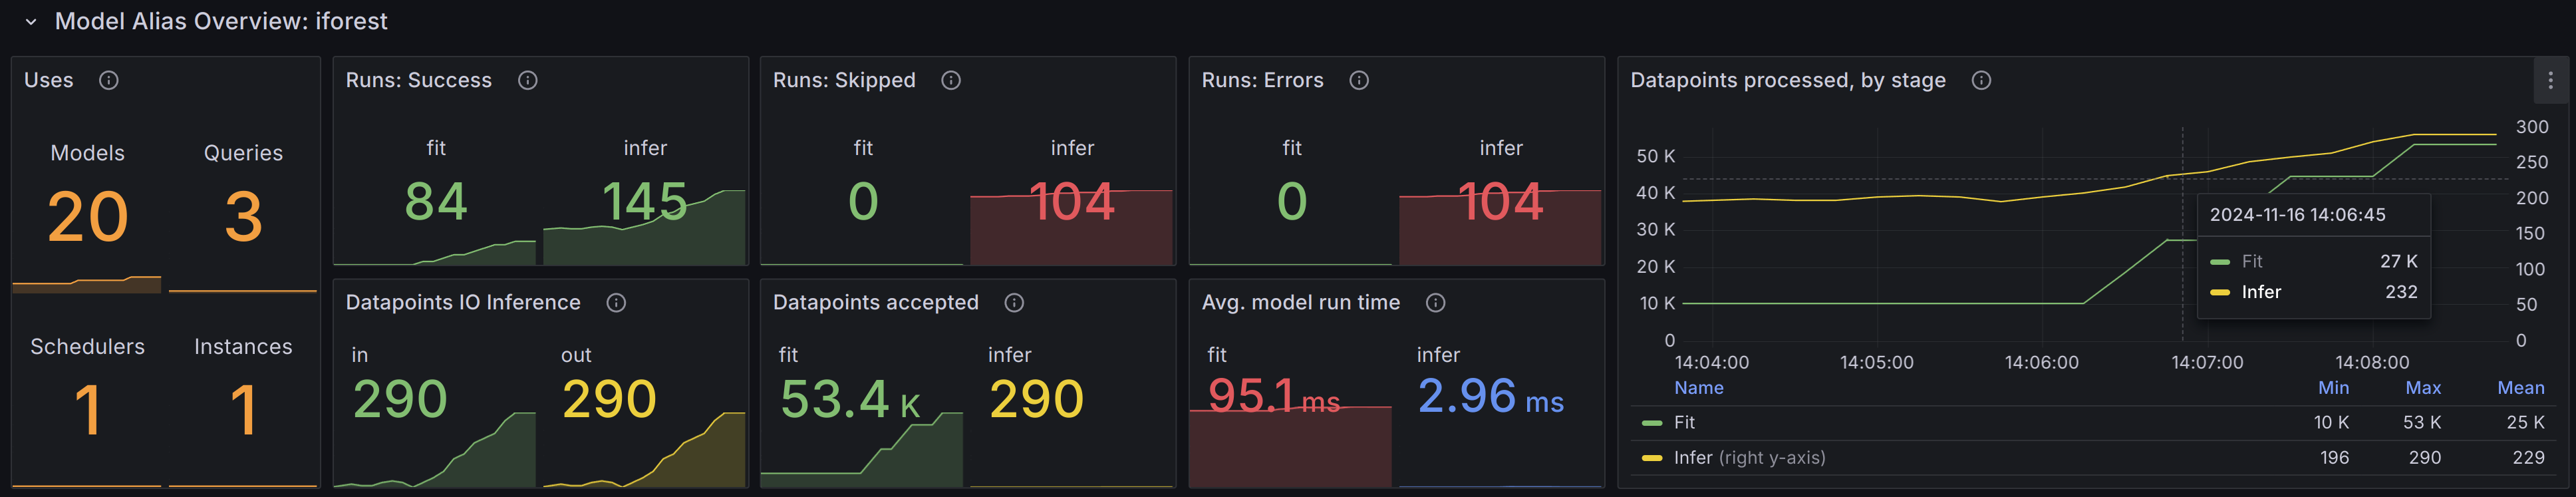Click info icon for Datapoints IO Inference
2576x497 pixels.
point(616,303)
